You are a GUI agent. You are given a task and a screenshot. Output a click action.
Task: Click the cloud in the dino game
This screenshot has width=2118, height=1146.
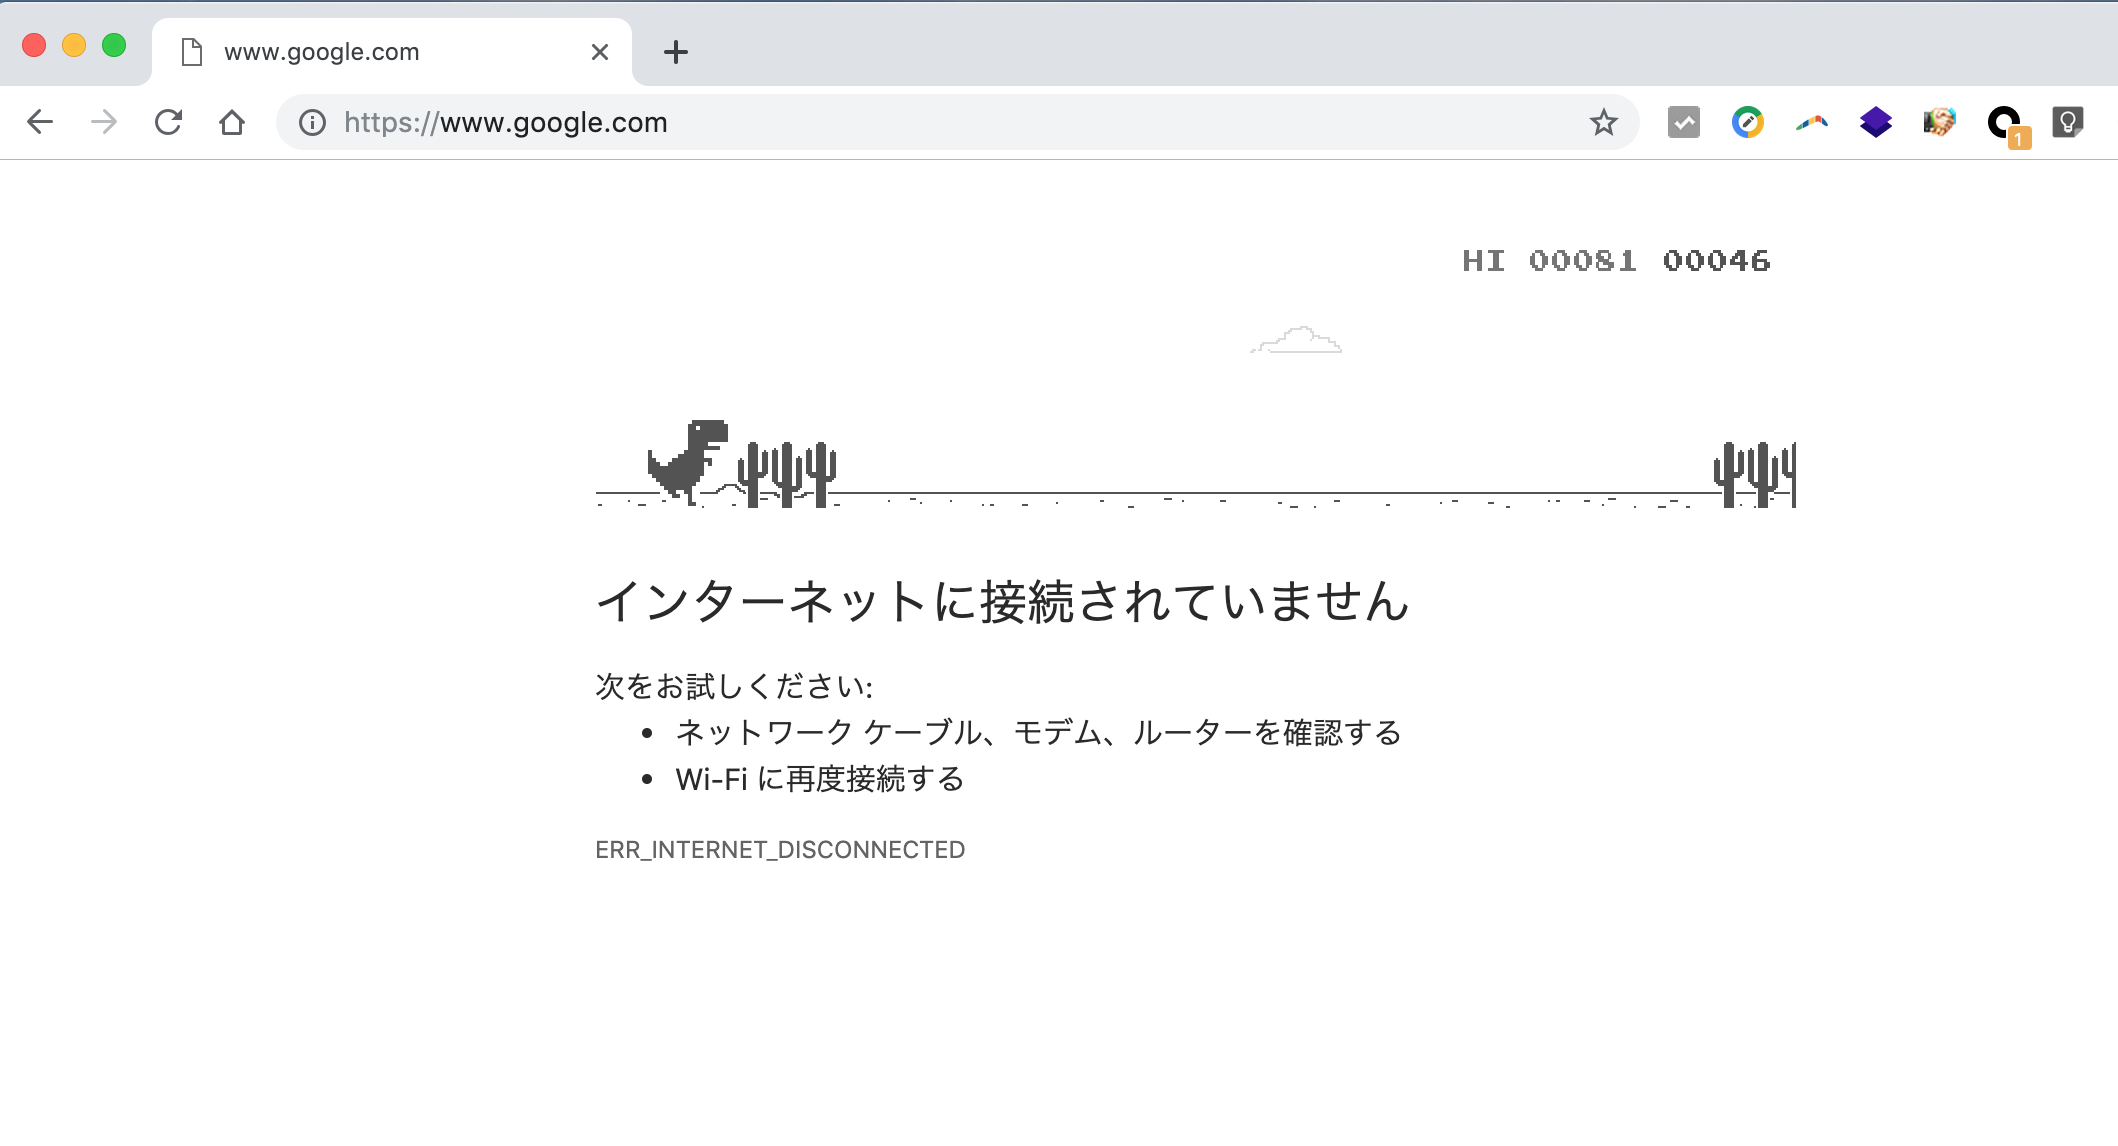[x=1296, y=340]
